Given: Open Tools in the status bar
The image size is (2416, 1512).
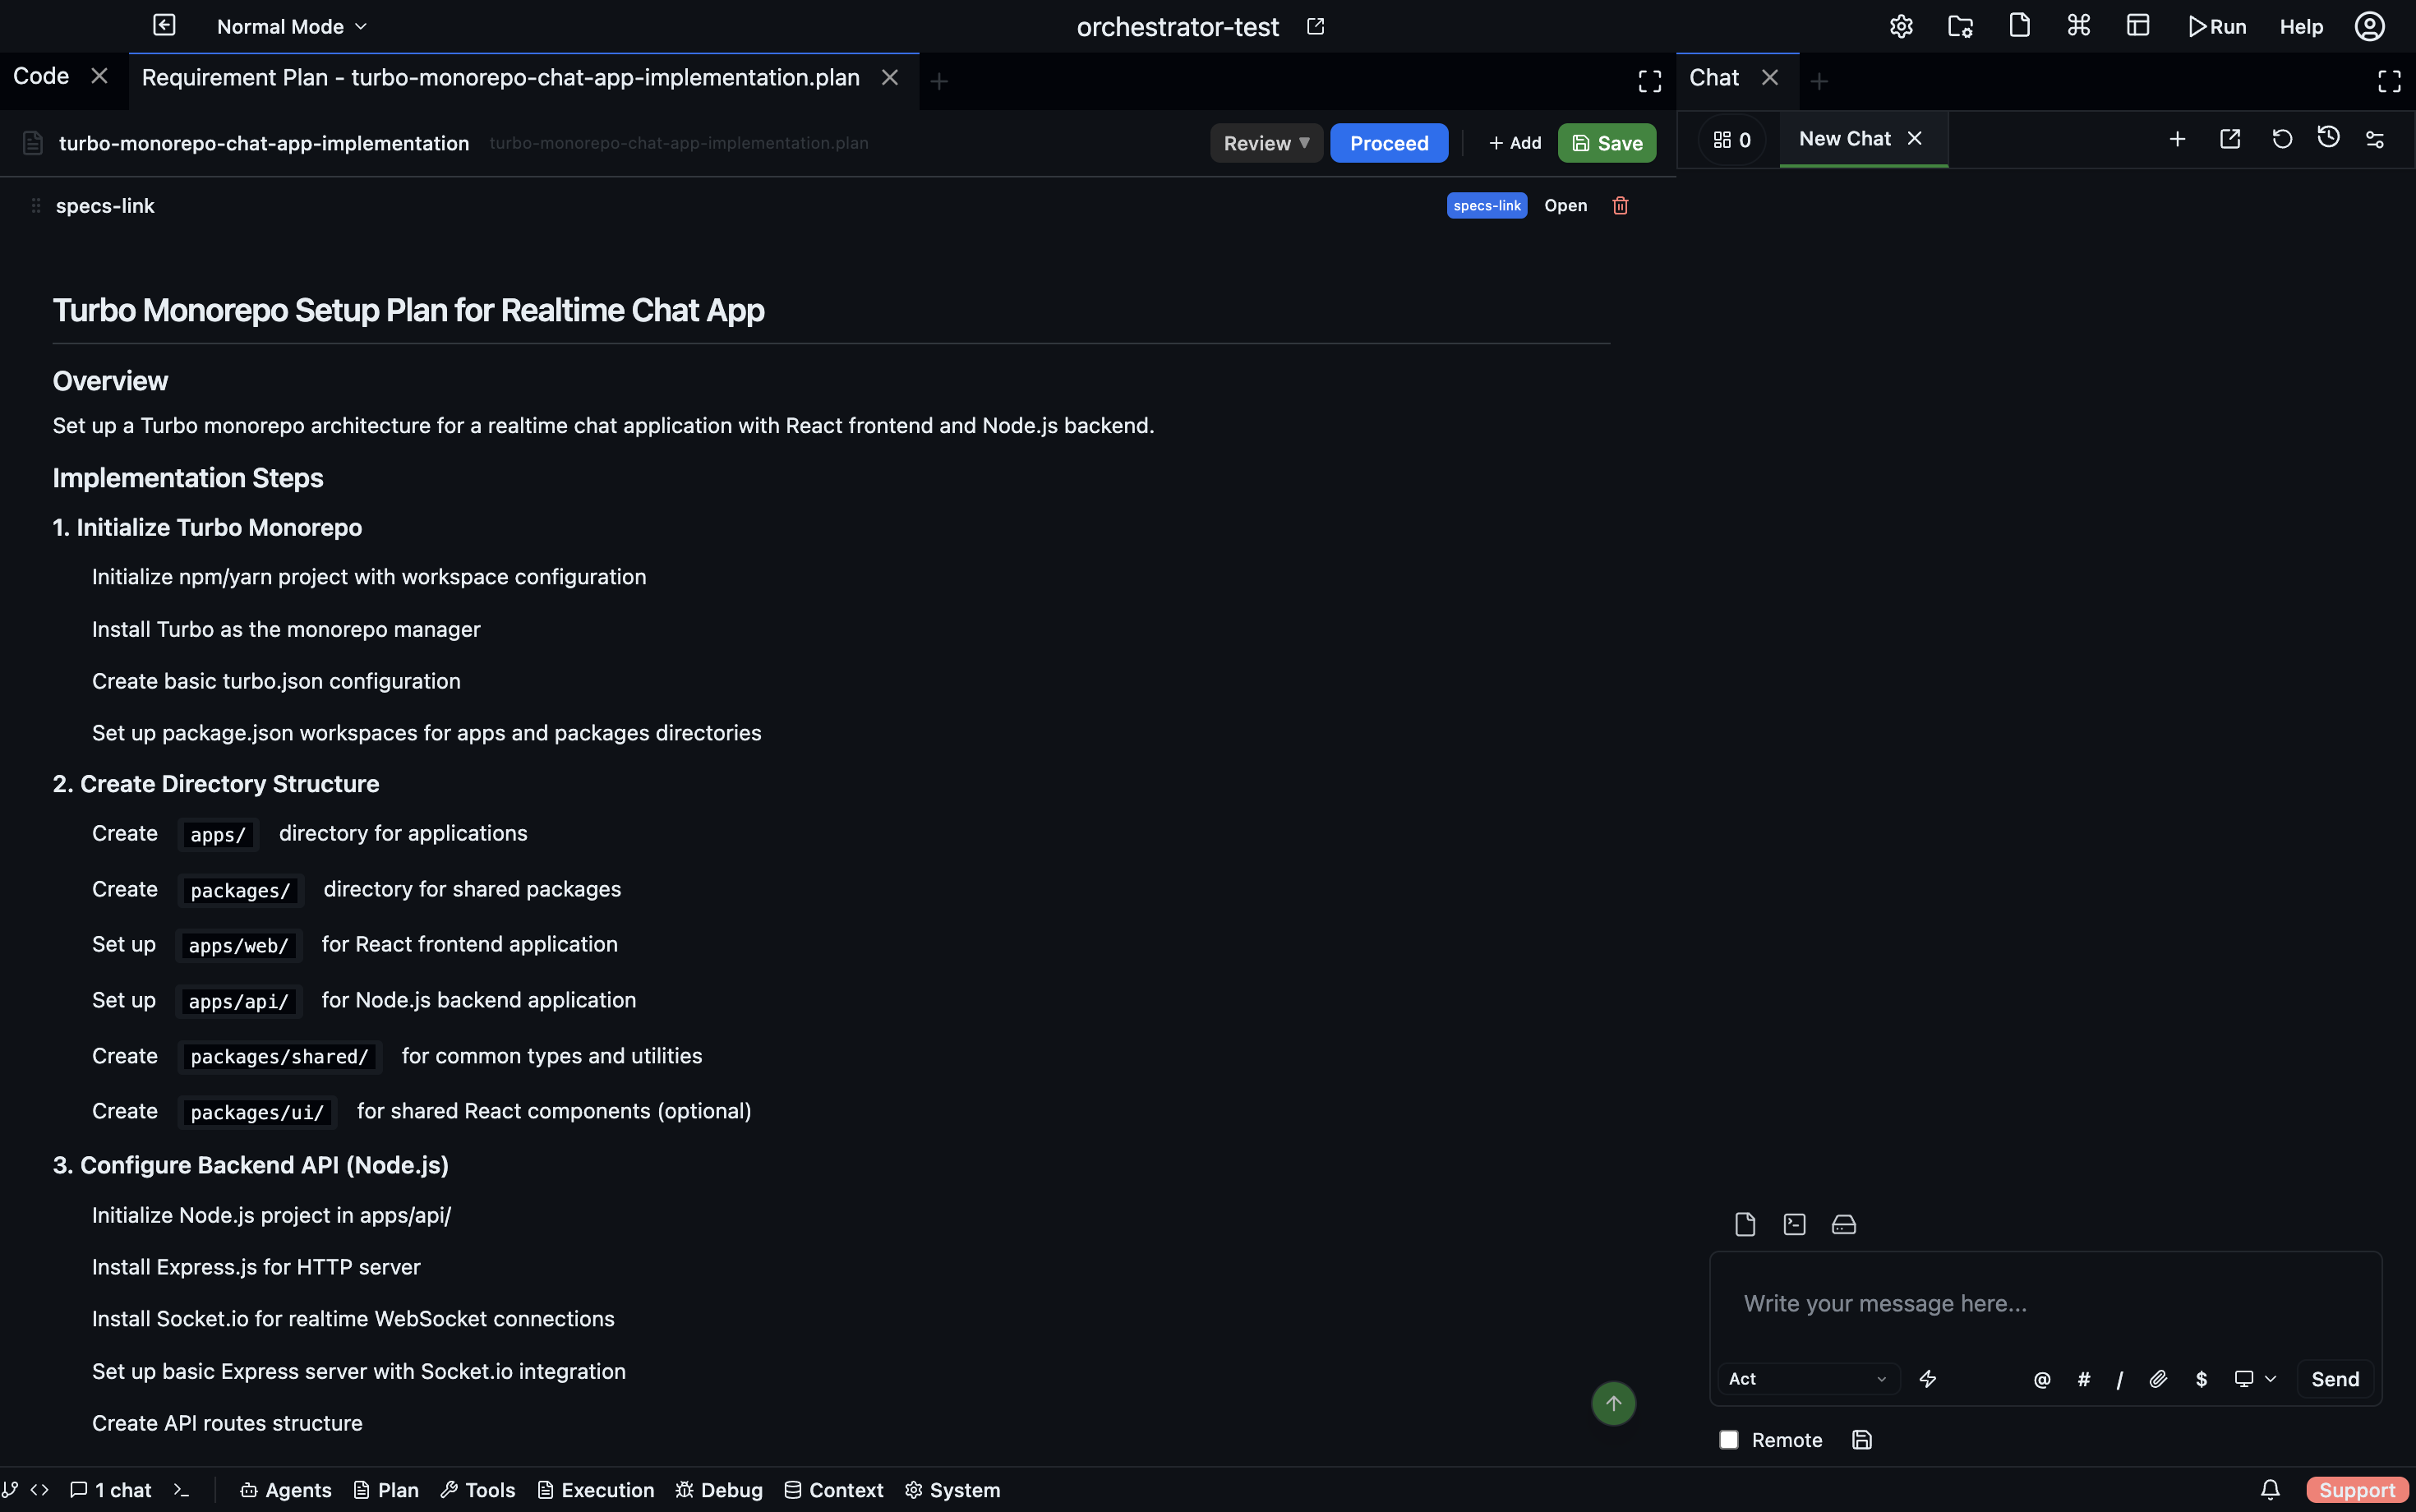Looking at the screenshot, I should 478,1490.
